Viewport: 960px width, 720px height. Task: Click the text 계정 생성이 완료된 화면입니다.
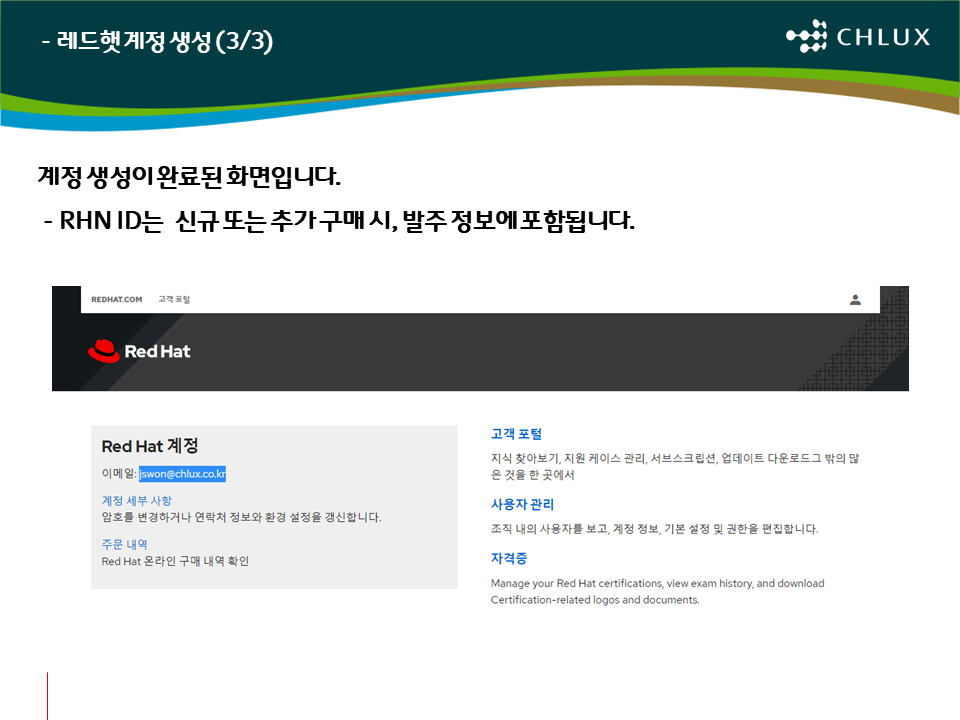point(189,176)
